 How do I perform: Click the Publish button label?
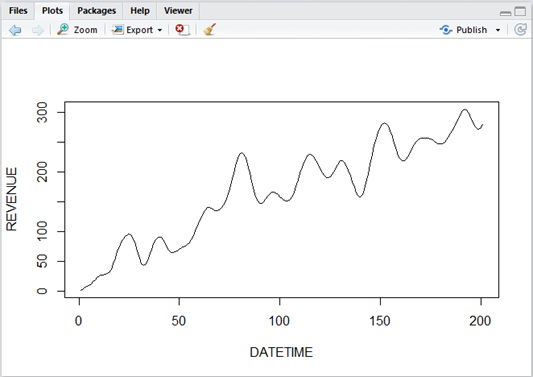471,30
